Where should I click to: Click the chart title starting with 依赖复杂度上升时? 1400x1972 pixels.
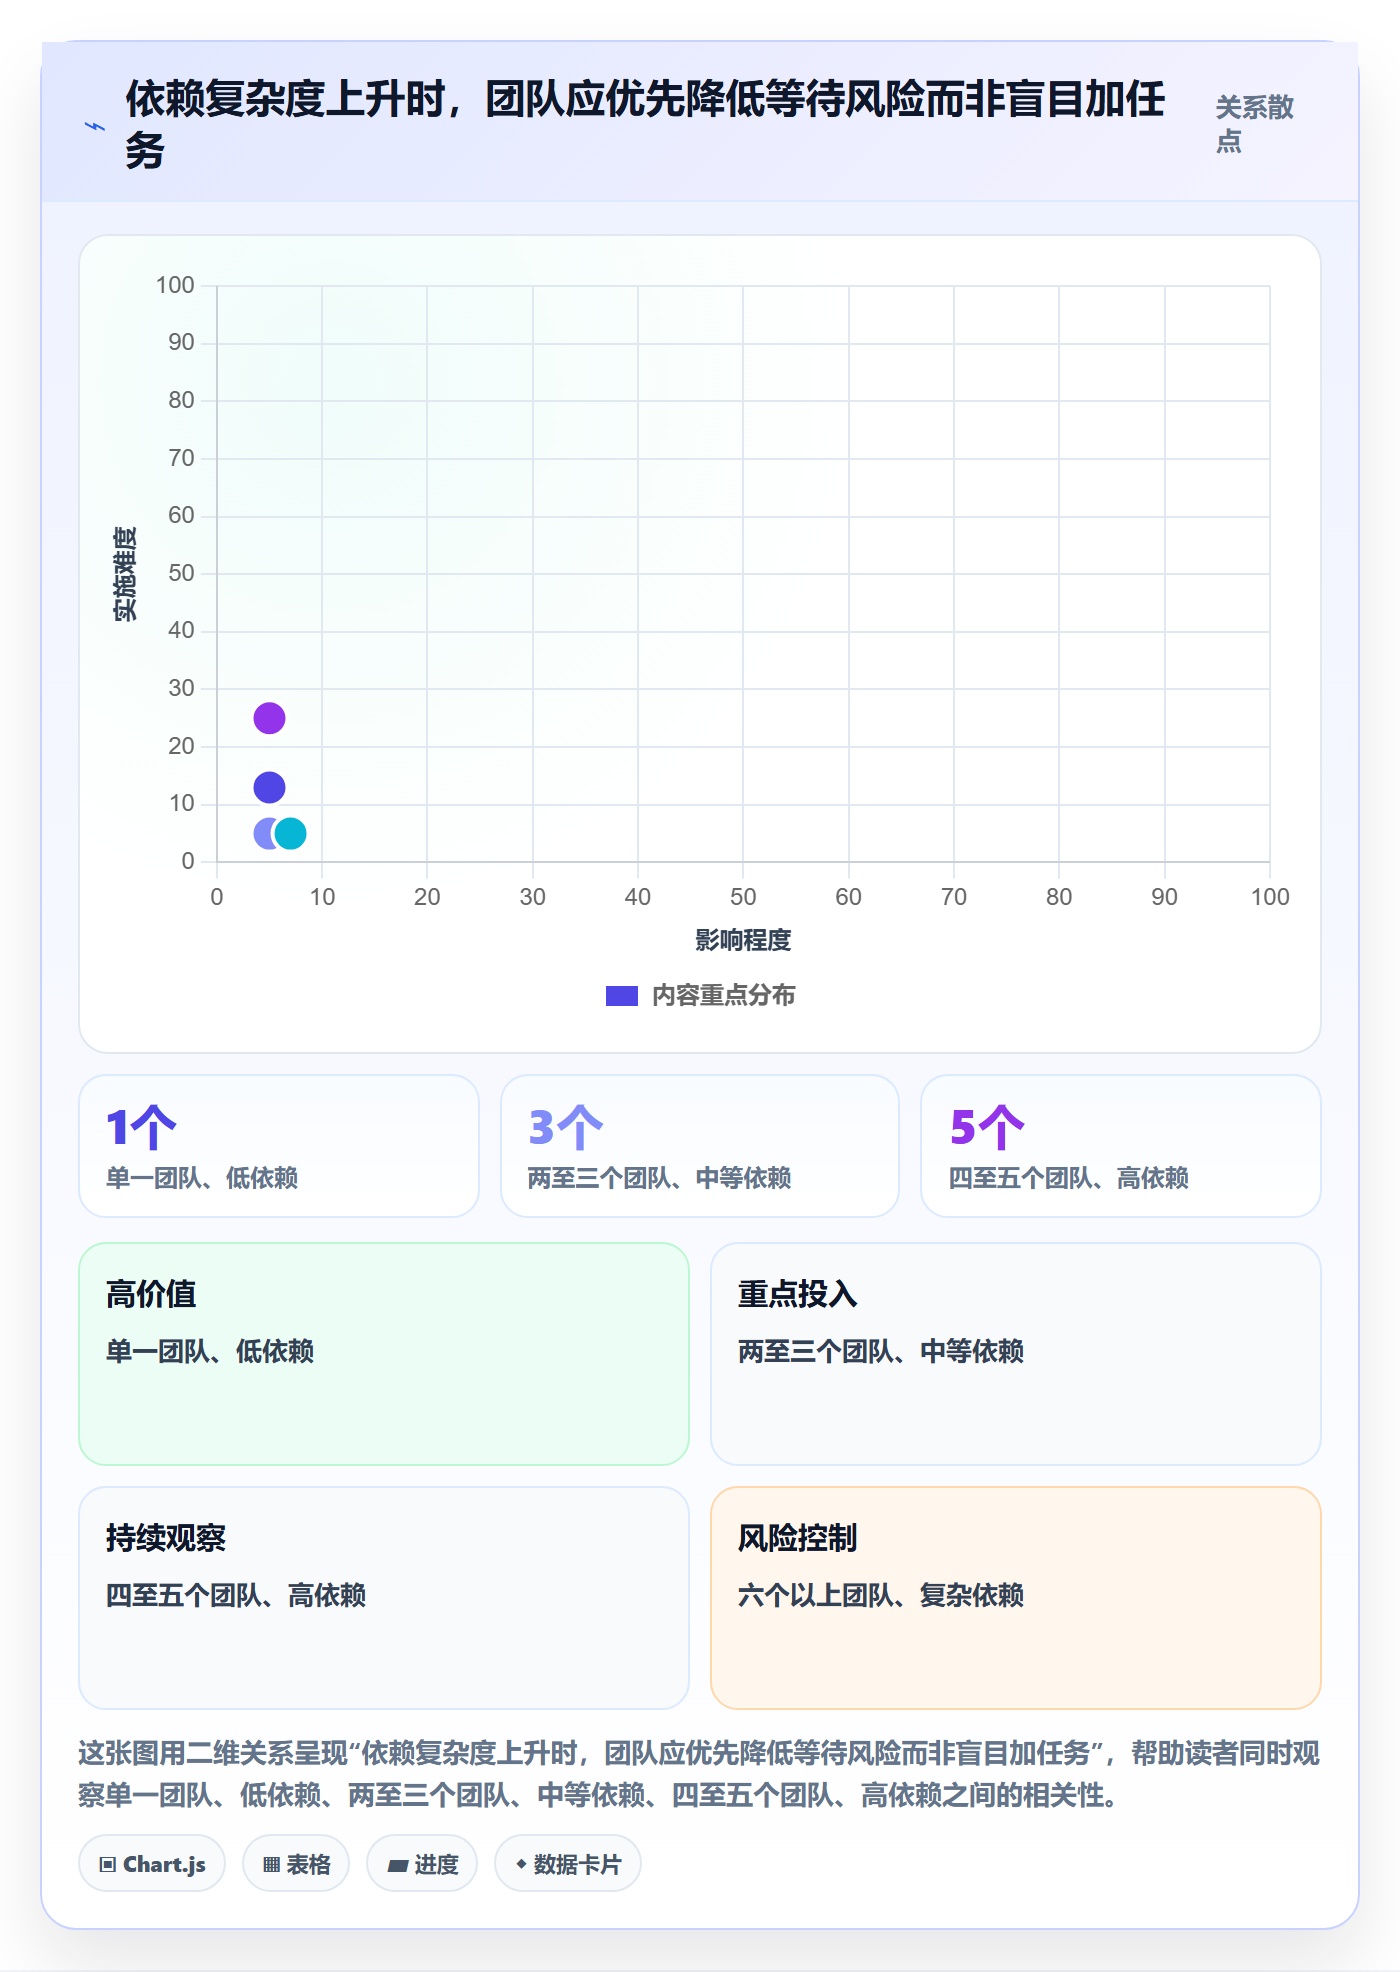pos(645,125)
